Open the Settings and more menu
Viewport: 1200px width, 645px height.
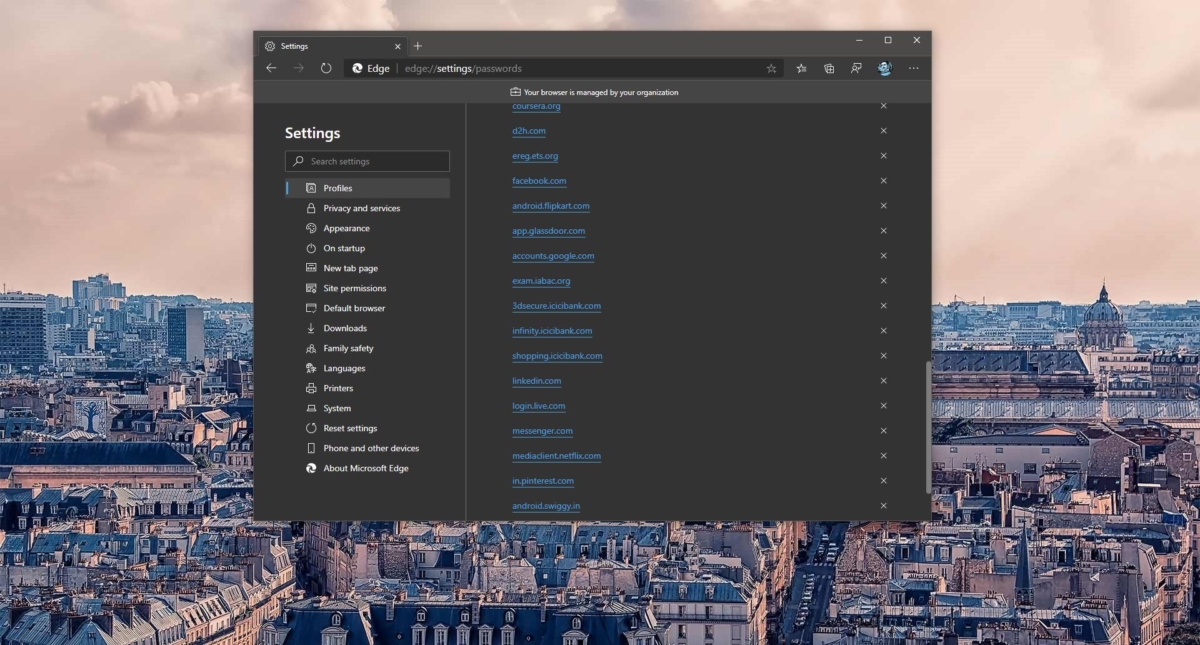[913, 68]
